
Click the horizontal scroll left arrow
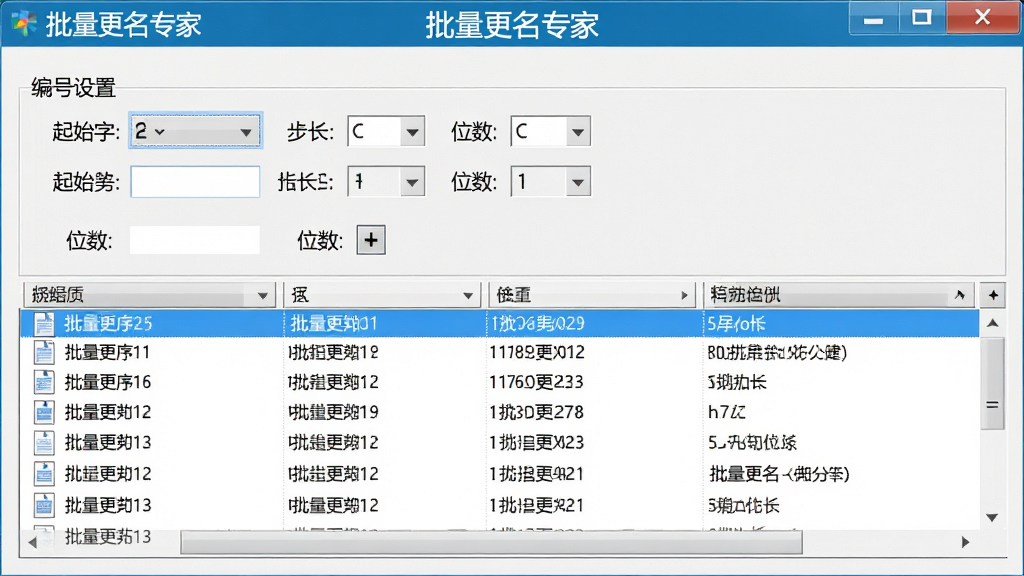point(33,542)
